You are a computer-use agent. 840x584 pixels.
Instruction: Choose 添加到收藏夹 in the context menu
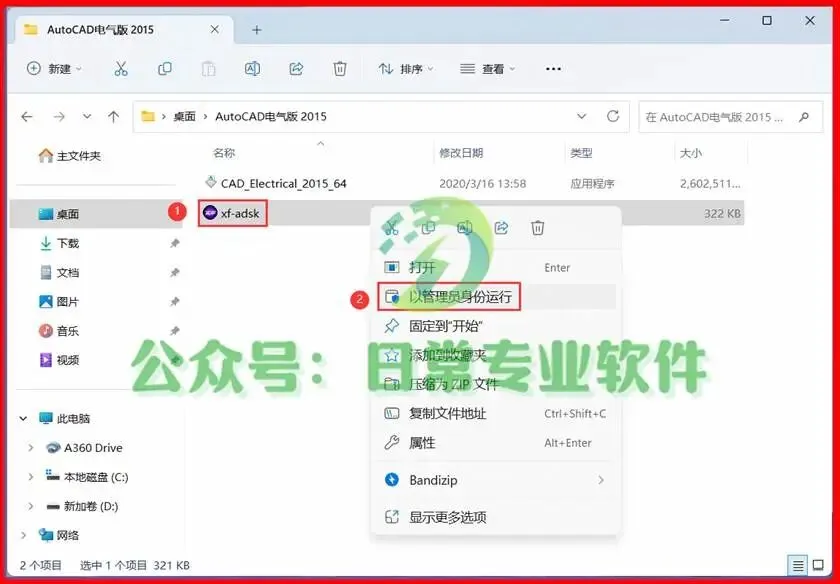pyautogui.click(x=496, y=355)
